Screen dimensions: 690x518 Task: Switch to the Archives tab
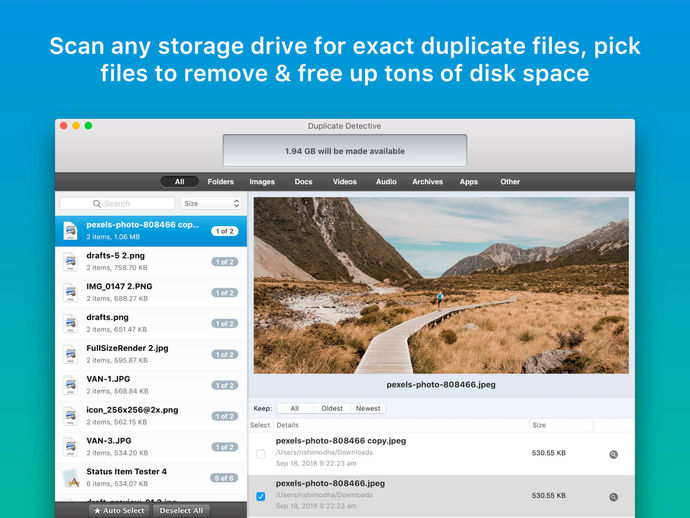pos(427,181)
